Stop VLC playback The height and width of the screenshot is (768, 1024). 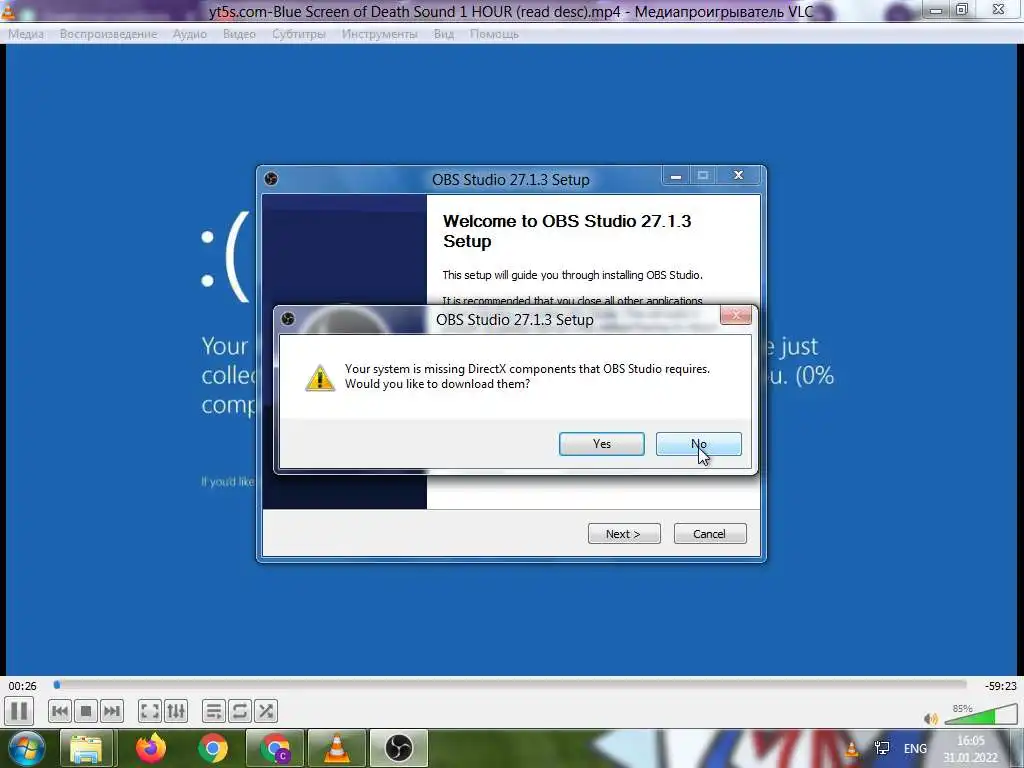click(x=86, y=711)
